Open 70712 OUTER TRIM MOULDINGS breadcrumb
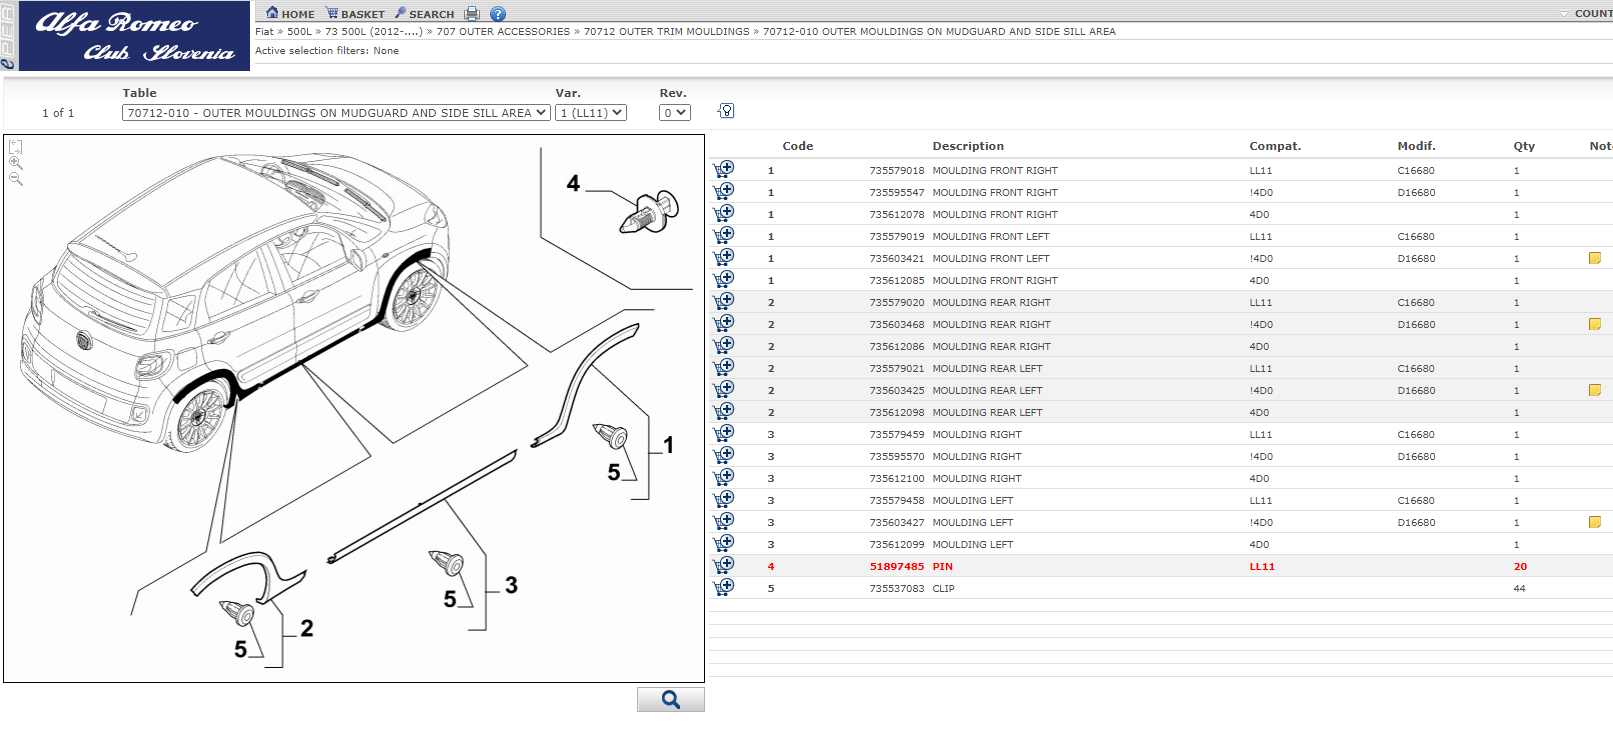The image size is (1613, 733). click(x=666, y=32)
